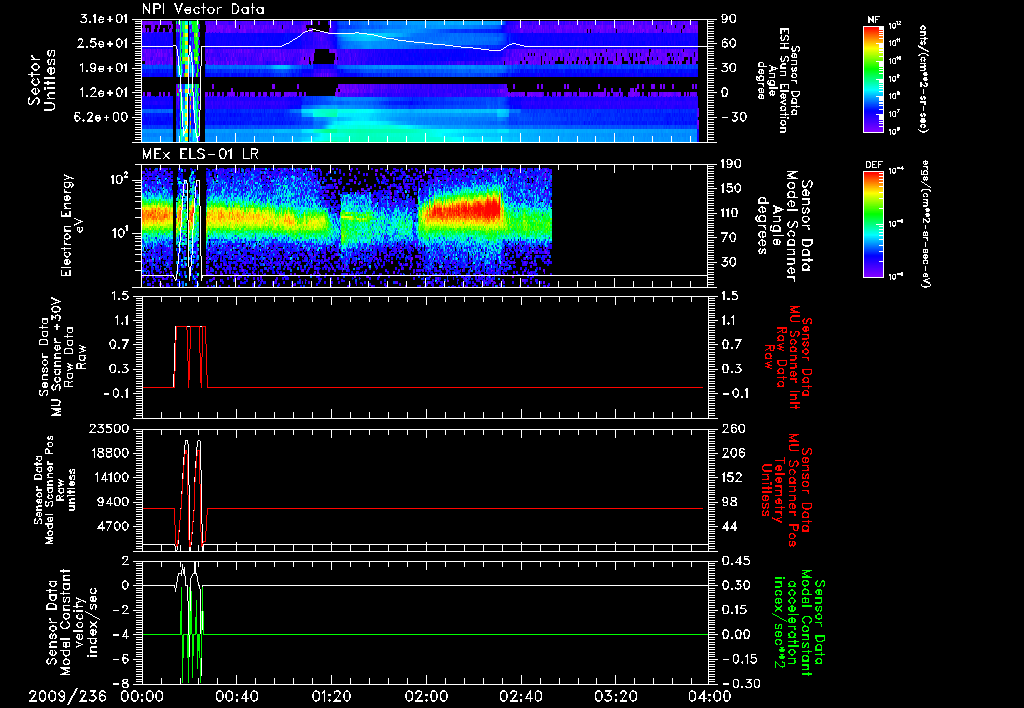Click the 00:00 time tick label
The image size is (1024, 708).
[142, 696]
